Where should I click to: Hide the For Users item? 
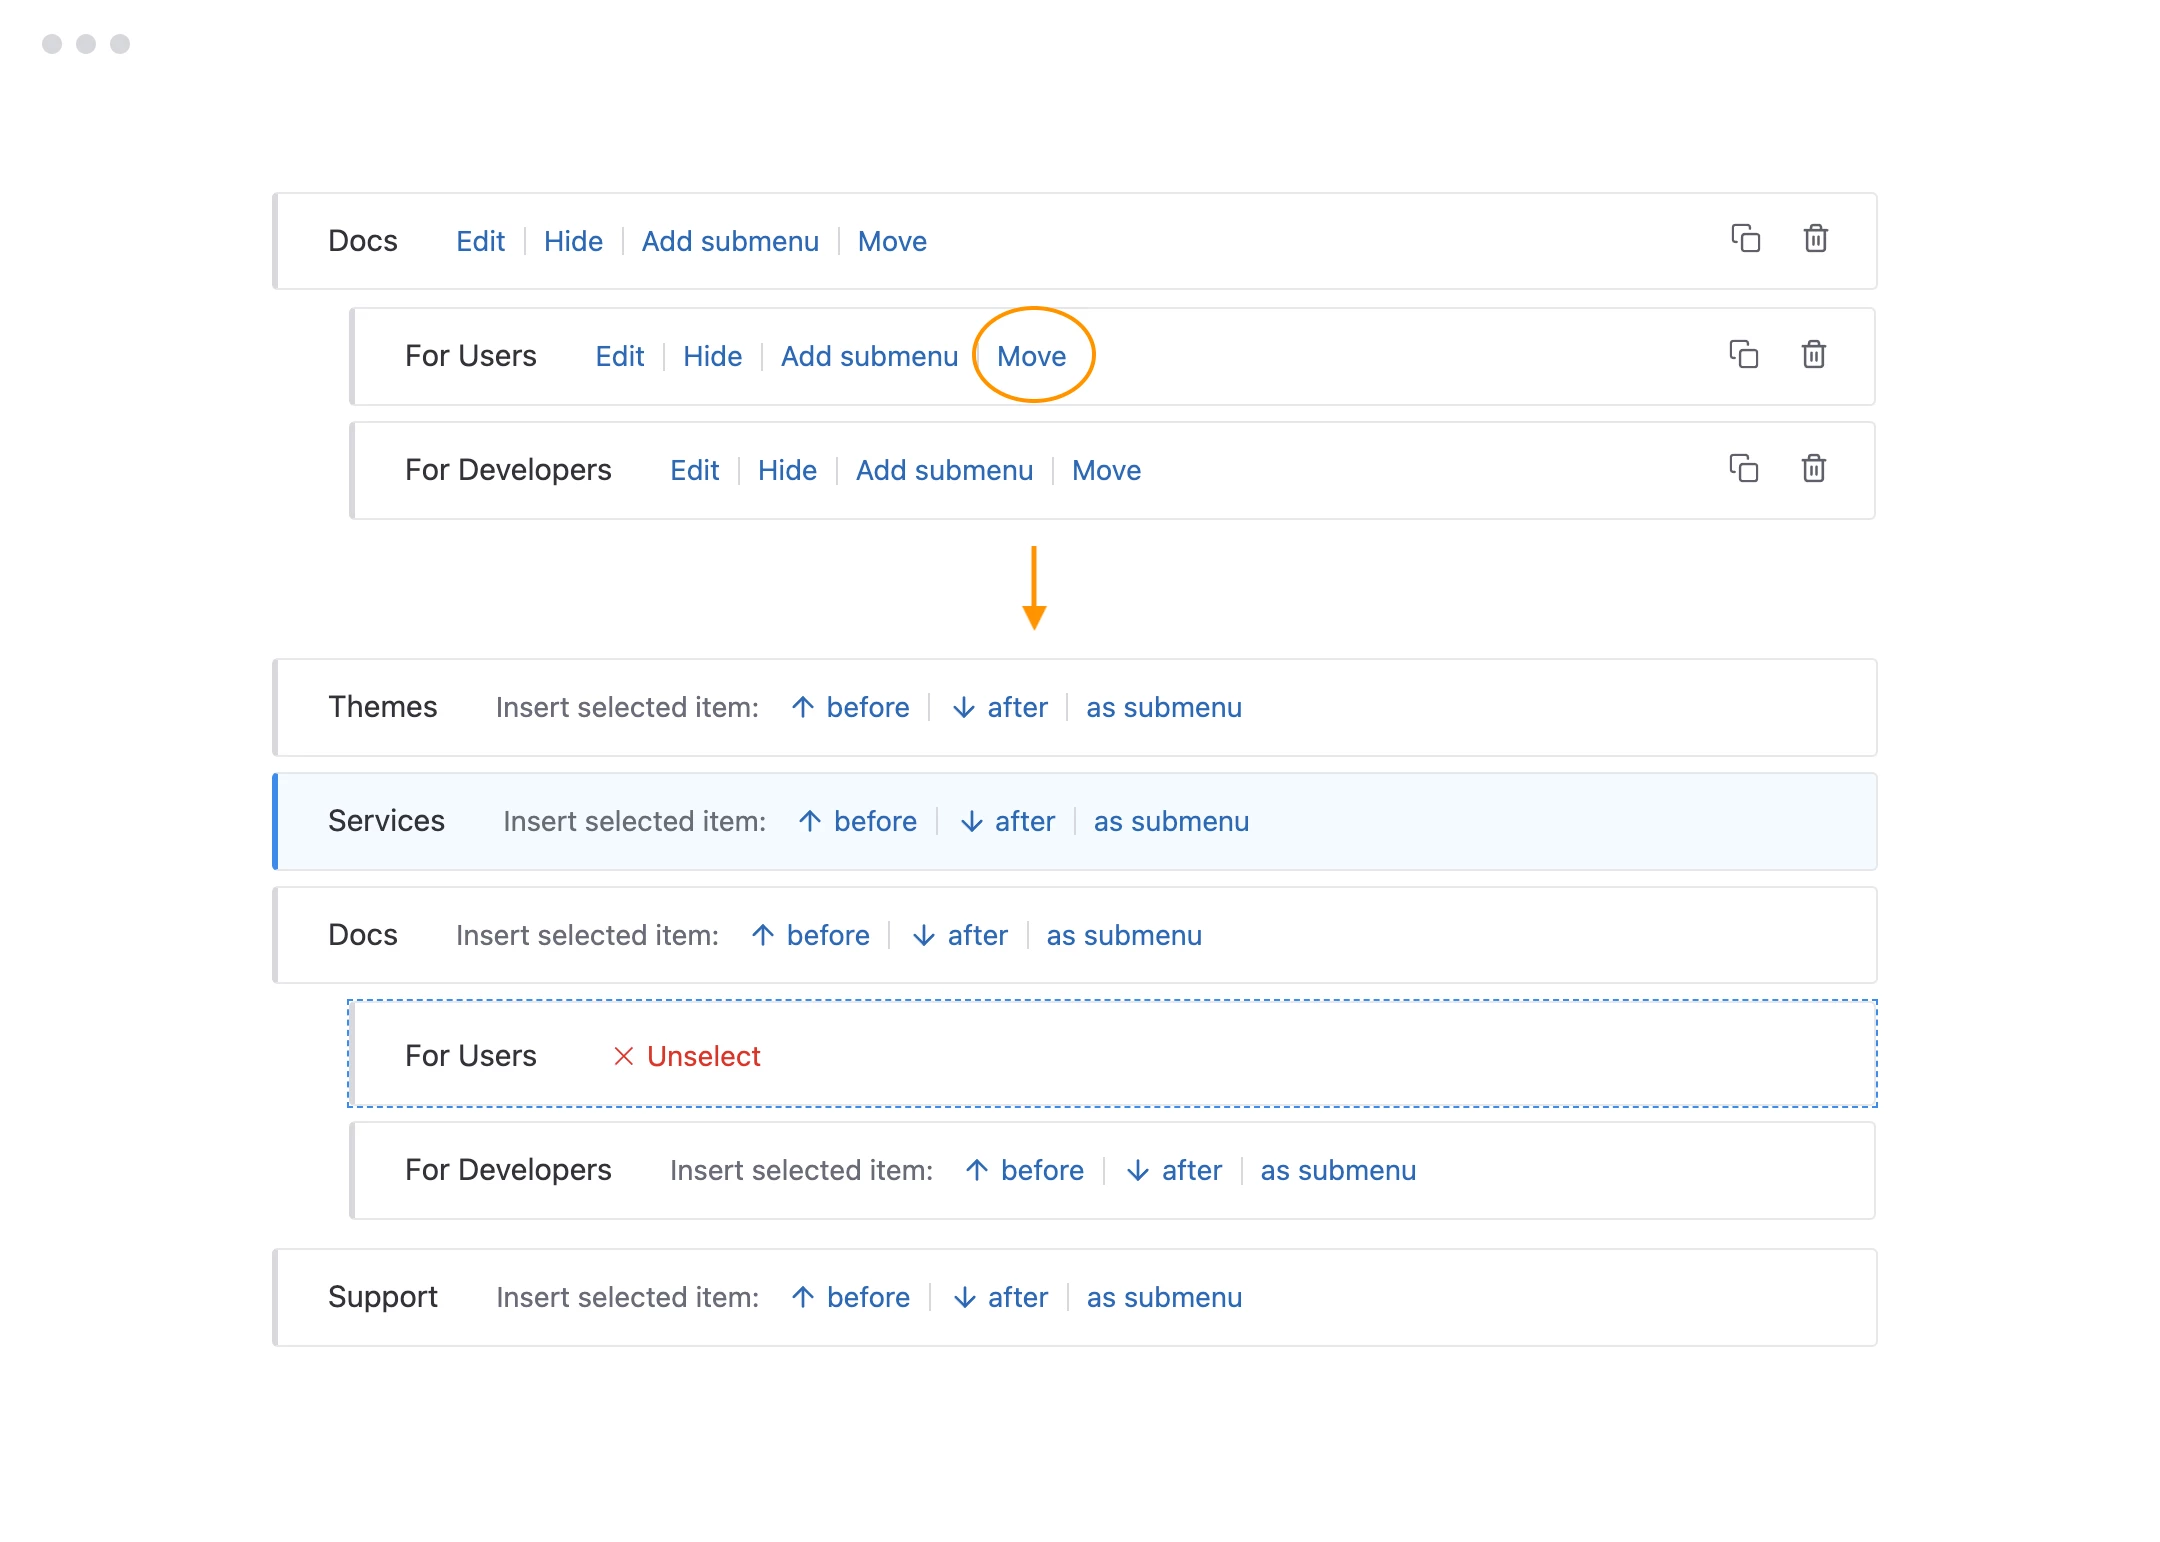tap(712, 356)
